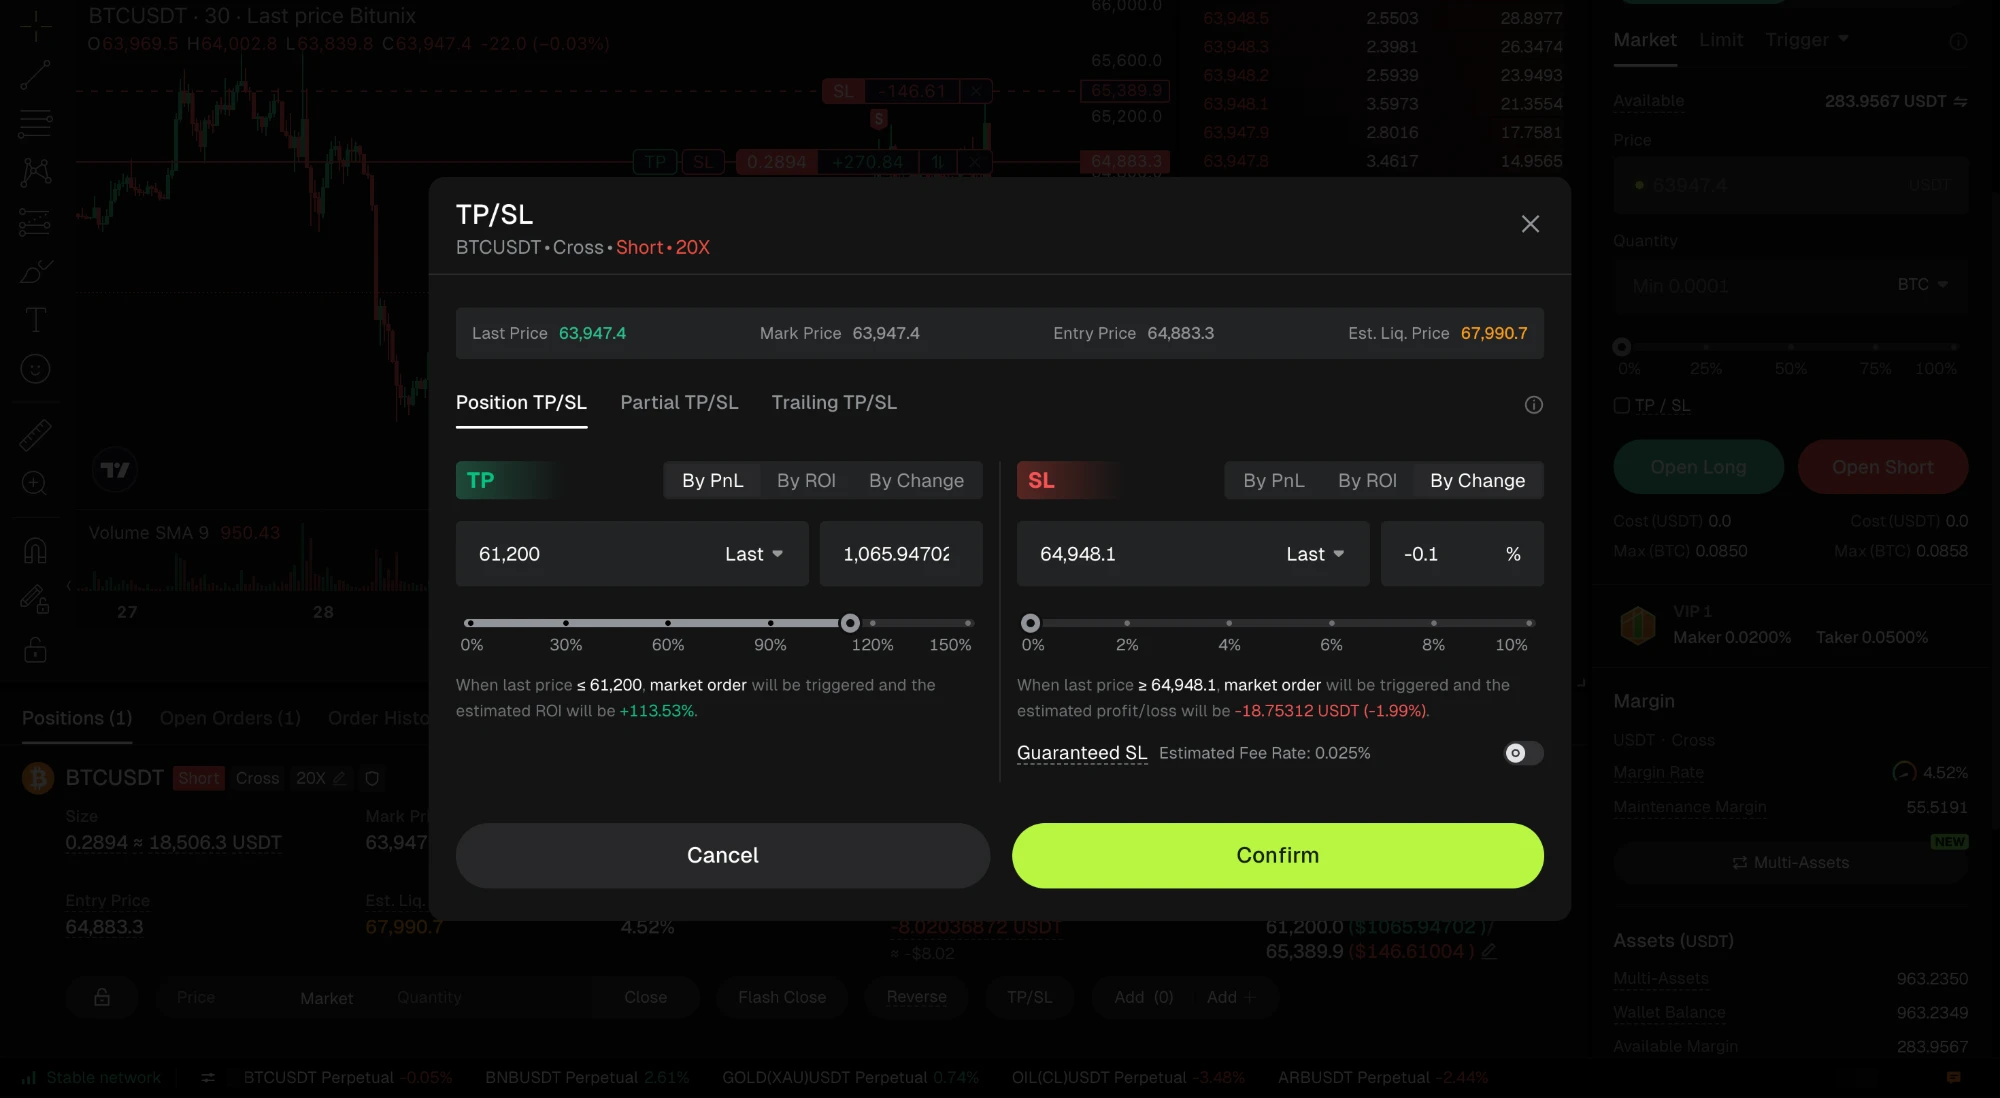Click the TP PnL amount field
This screenshot has height=1098, width=2000.
901,554
